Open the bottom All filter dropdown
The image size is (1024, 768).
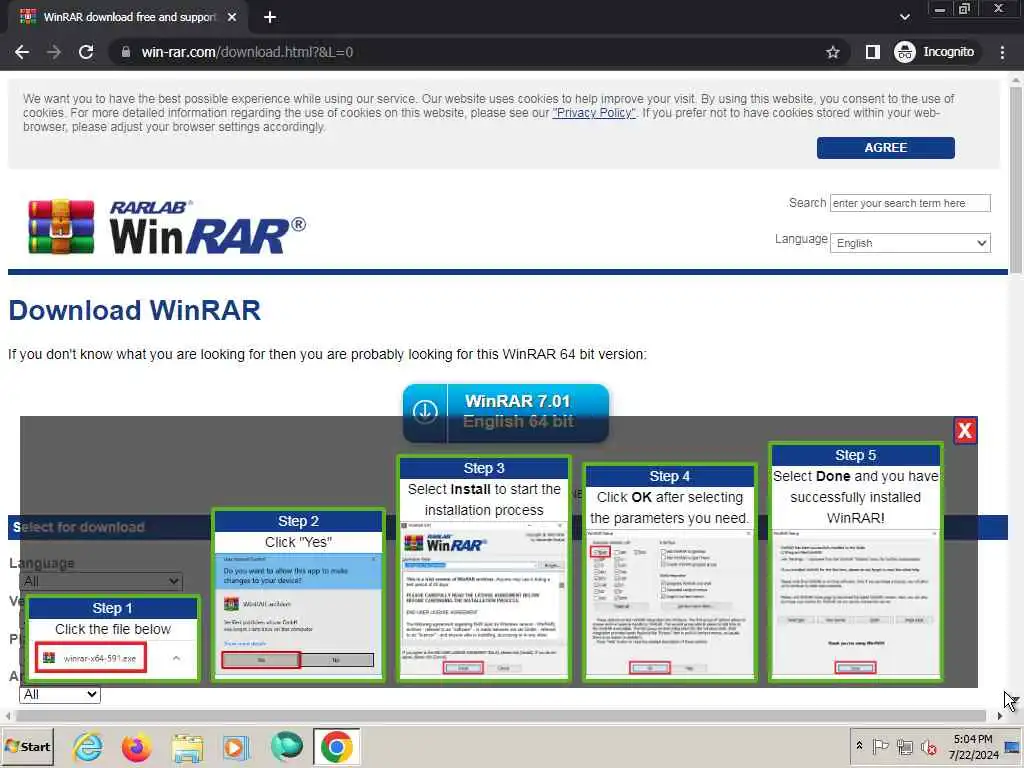tap(60, 694)
